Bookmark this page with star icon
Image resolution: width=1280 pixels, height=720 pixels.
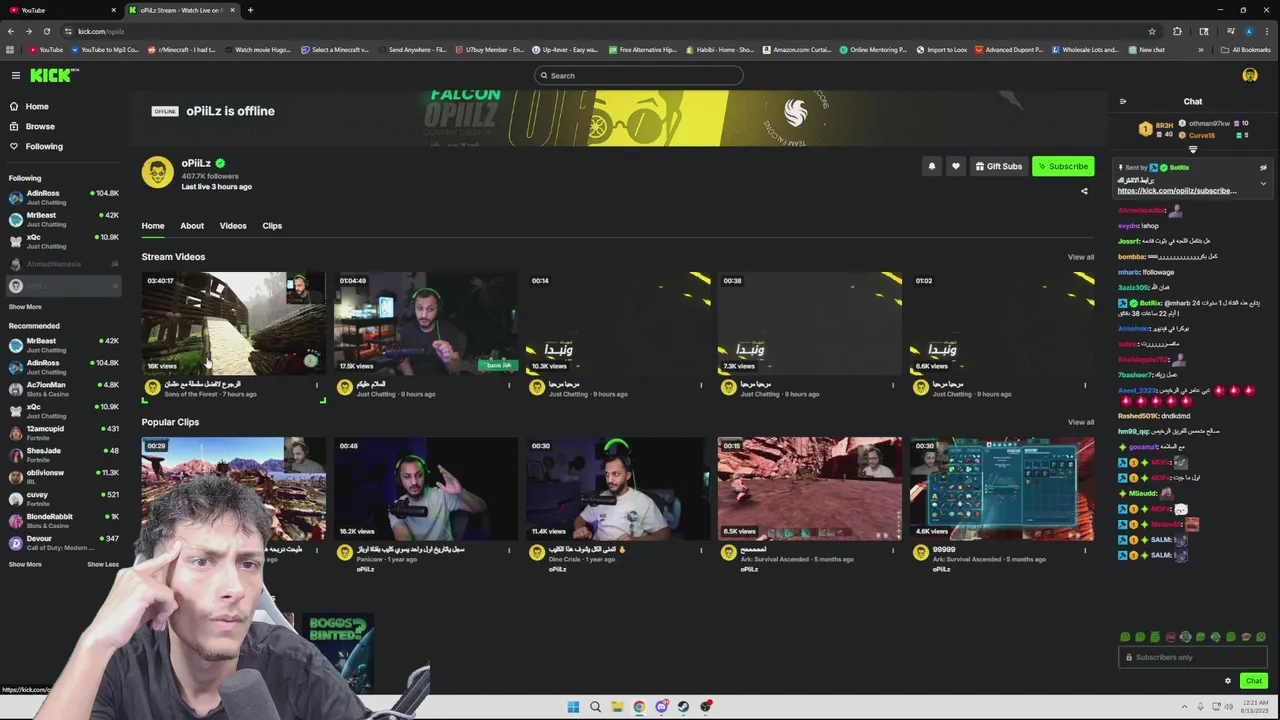coord(1152,31)
